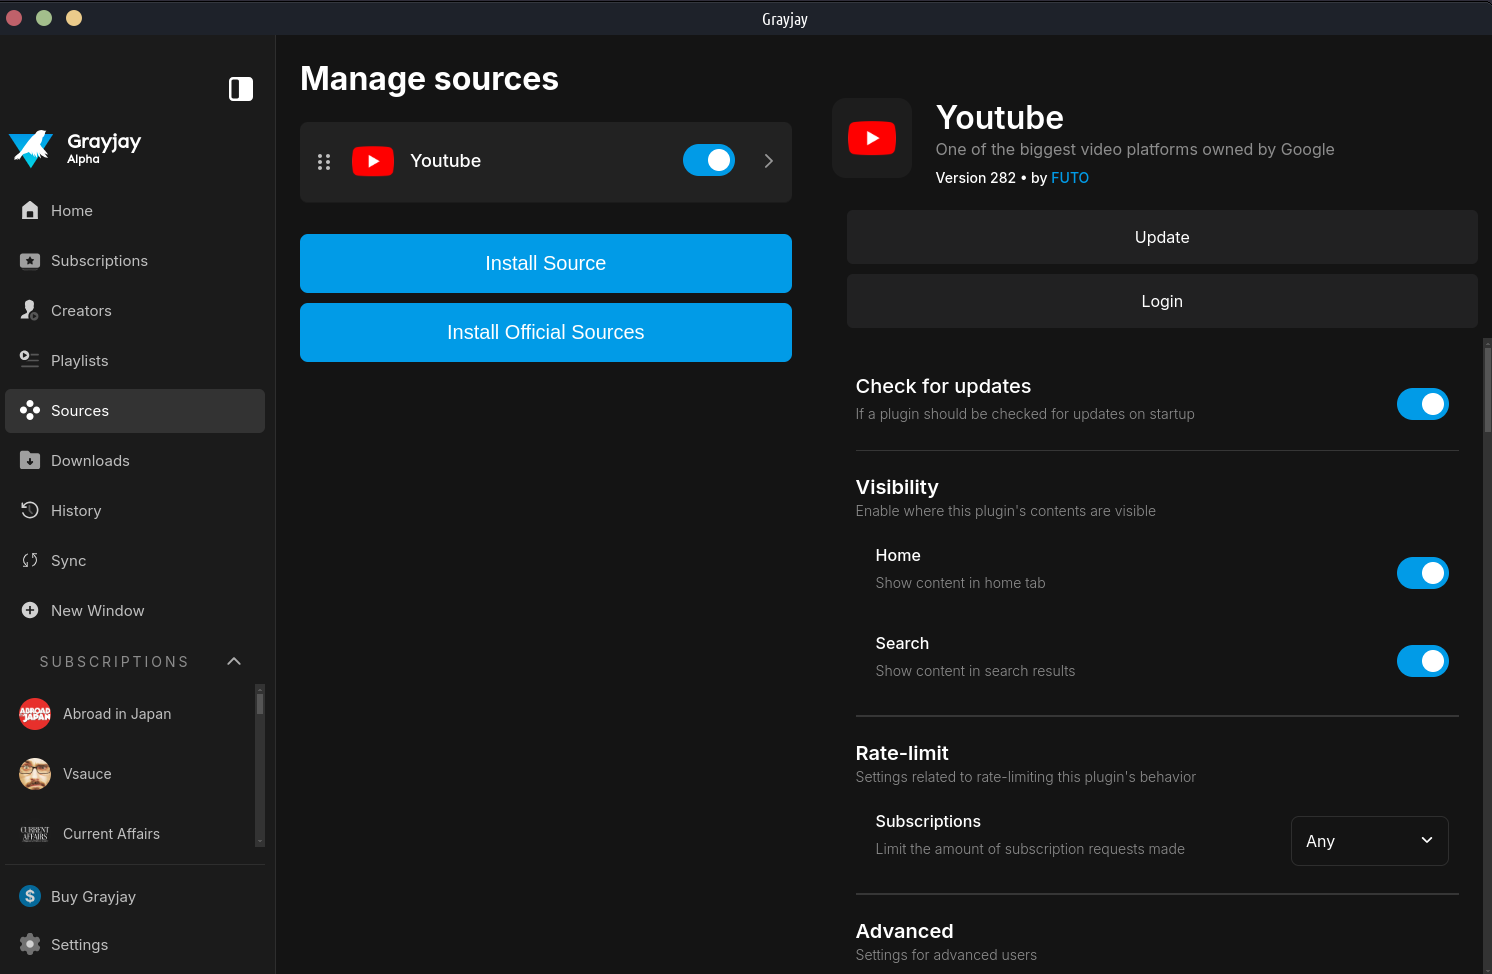Go to Downloads in sidebar
This screenshot has width=1492, height=974.
coord(90,461)
